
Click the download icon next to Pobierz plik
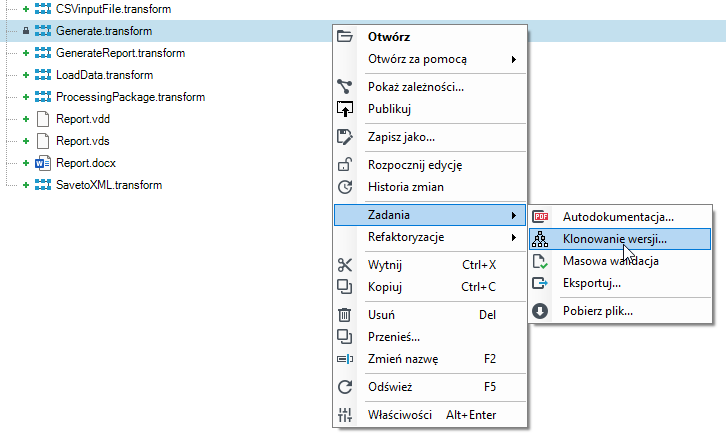point(540,311)
